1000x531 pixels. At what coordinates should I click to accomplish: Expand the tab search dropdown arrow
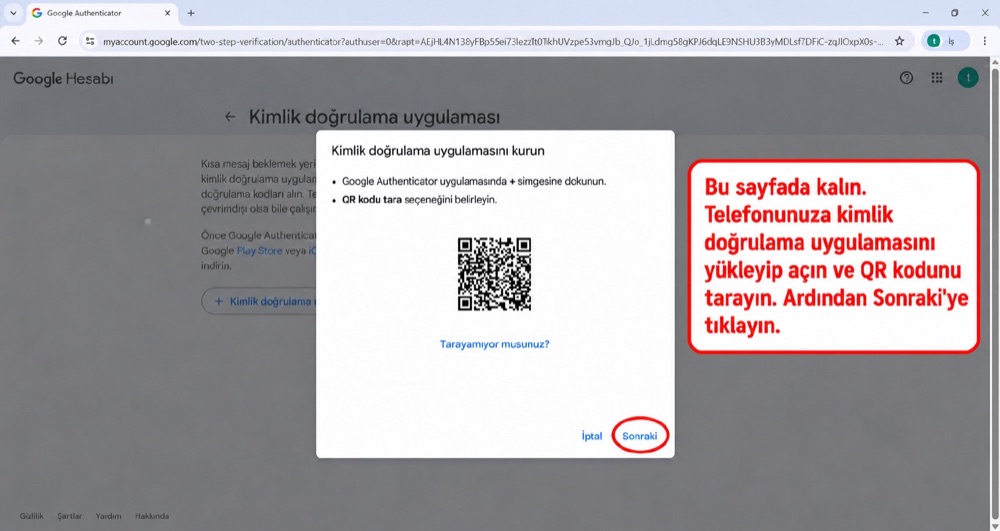(13, 13)
